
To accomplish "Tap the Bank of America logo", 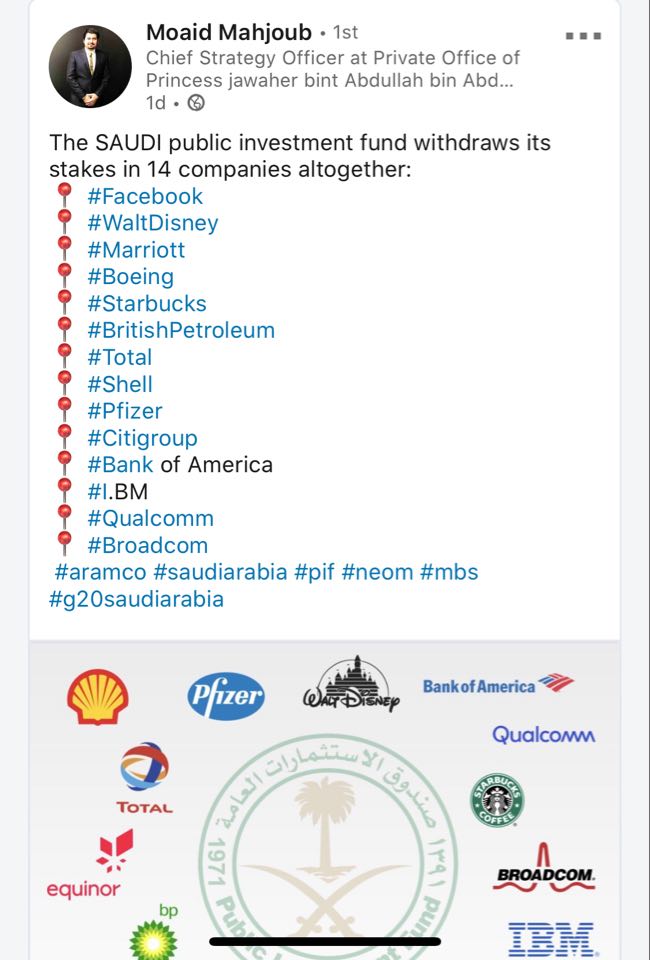I will pos(498,685).
